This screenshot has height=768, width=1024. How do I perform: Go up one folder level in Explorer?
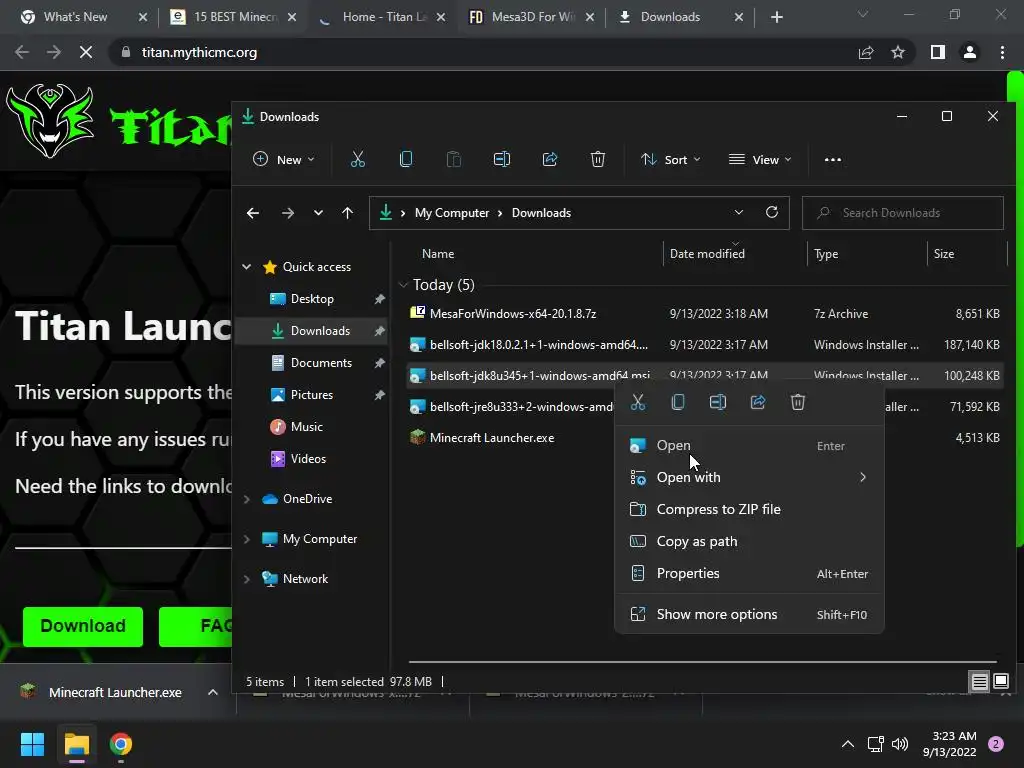click(x=347, y=213)
